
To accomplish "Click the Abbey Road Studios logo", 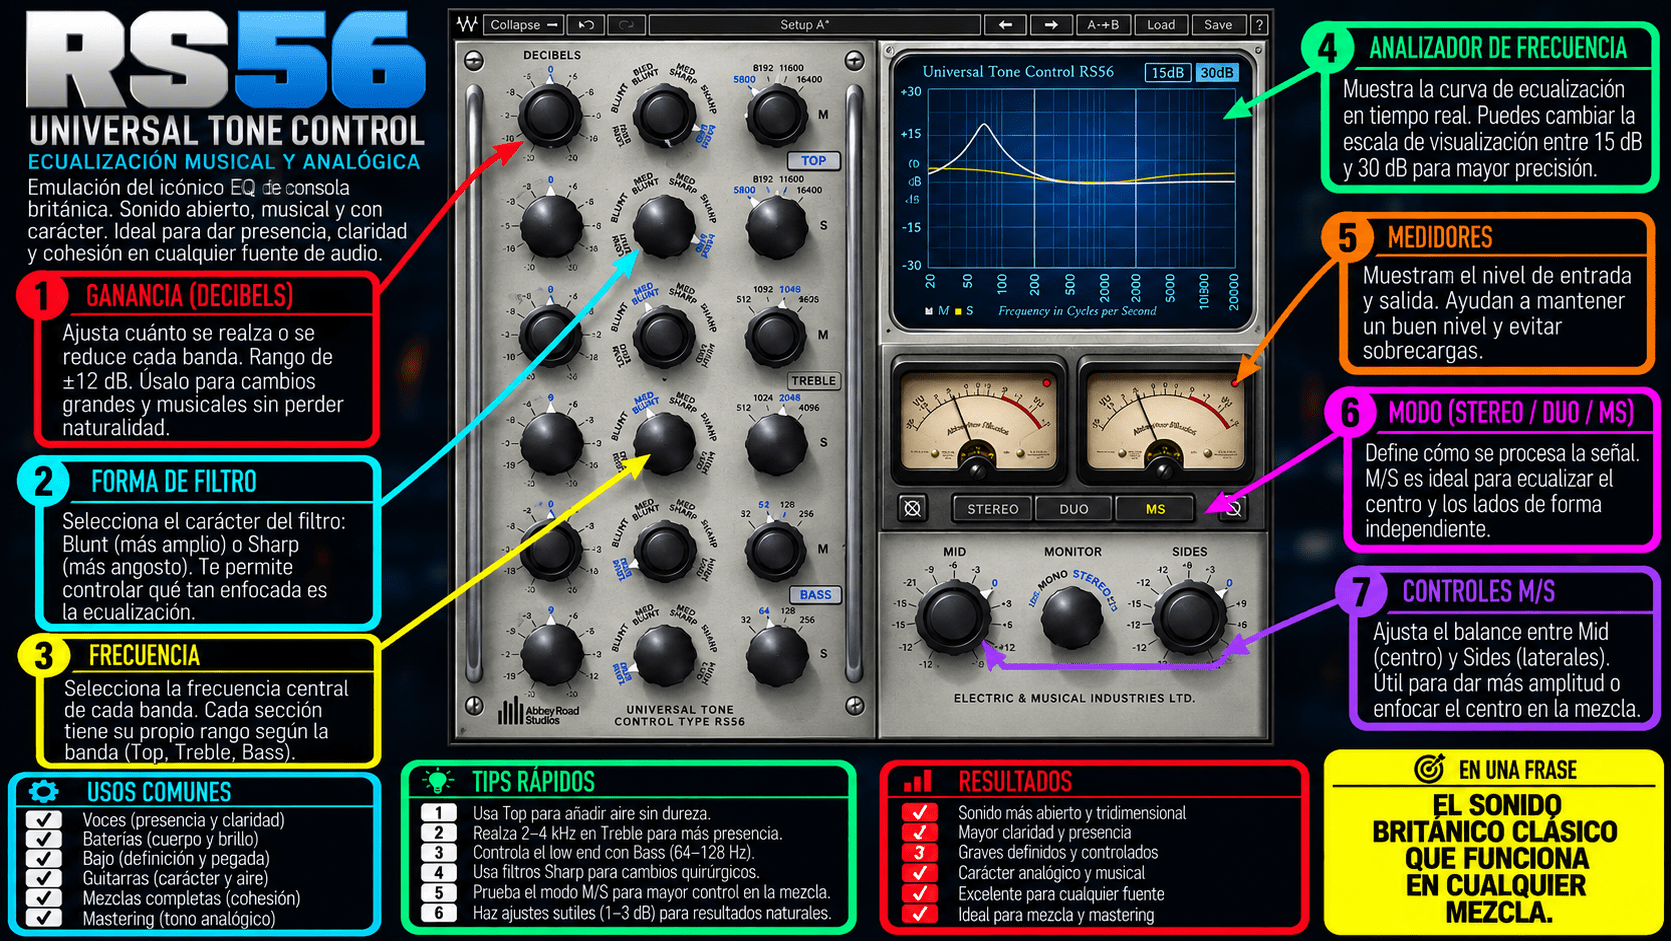I will point(539,711).
